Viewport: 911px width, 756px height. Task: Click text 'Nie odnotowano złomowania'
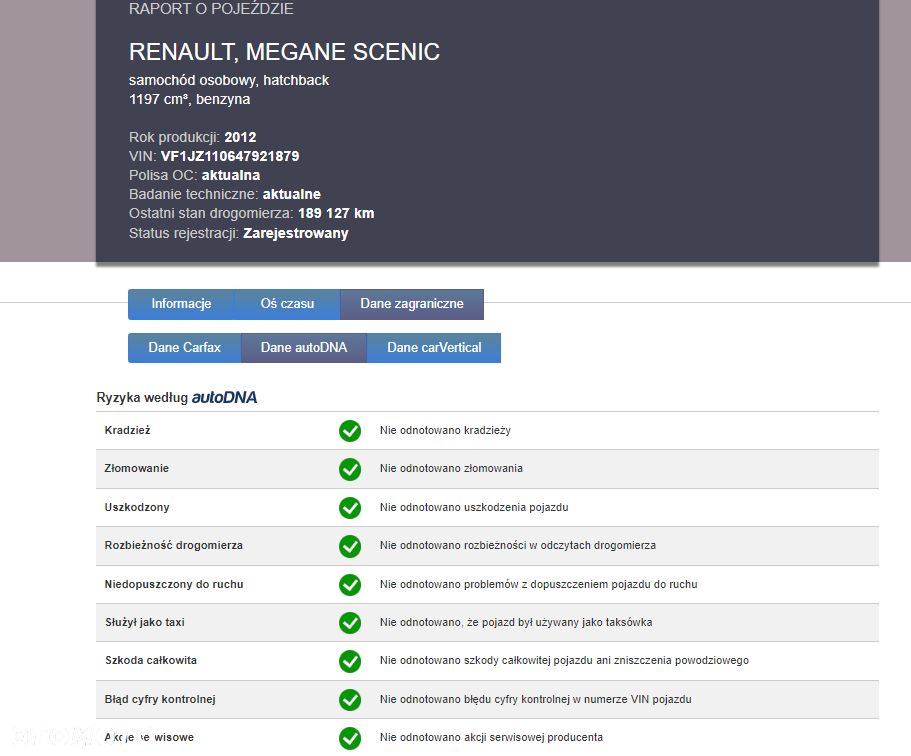tap(451, 468)
